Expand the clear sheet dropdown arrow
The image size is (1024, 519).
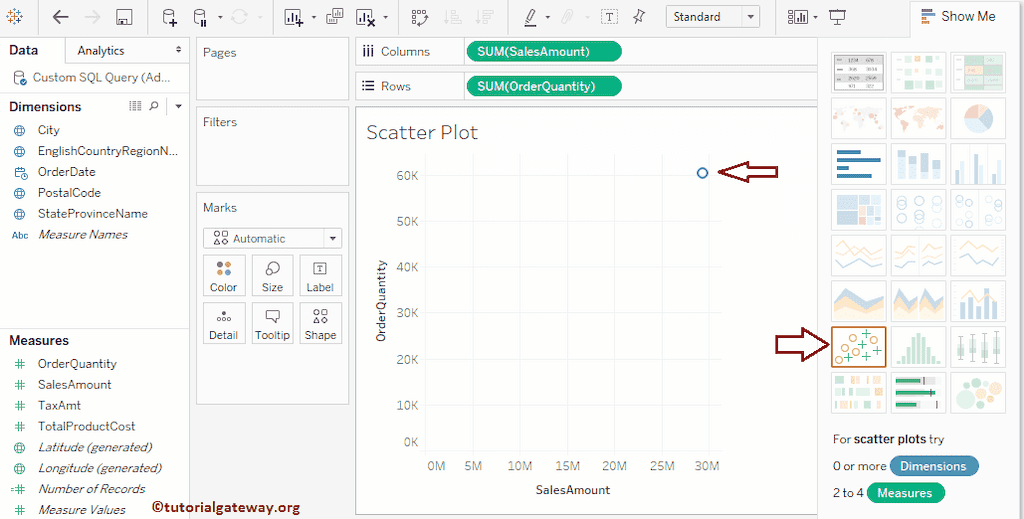(x=386, y=18)
